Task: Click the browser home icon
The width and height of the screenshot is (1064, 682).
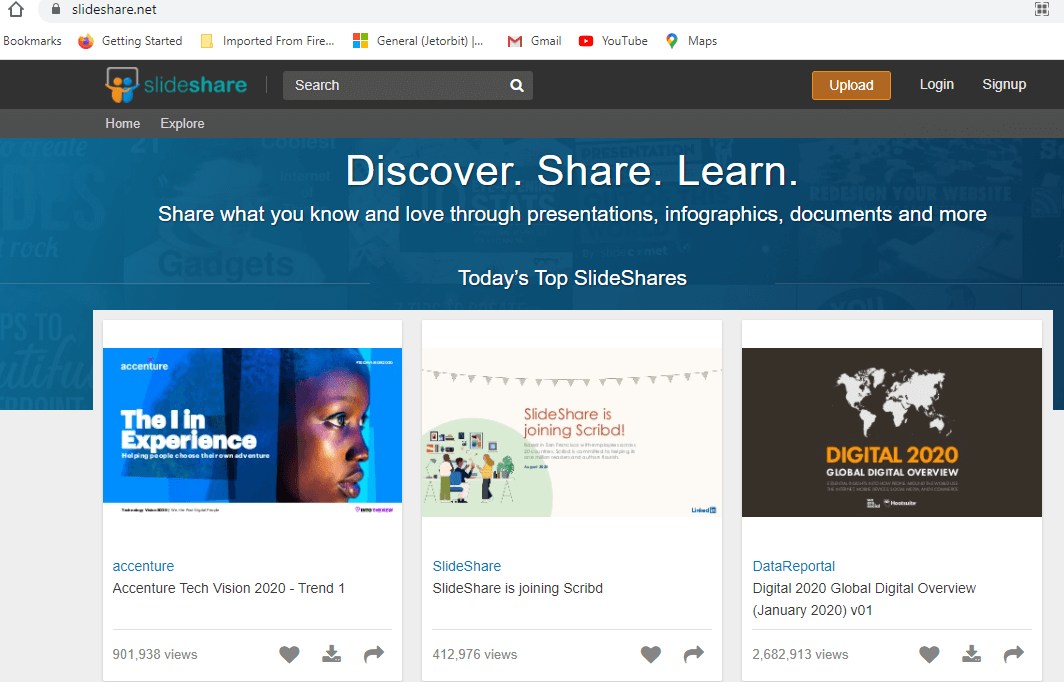Action: [x=16, y=10]
